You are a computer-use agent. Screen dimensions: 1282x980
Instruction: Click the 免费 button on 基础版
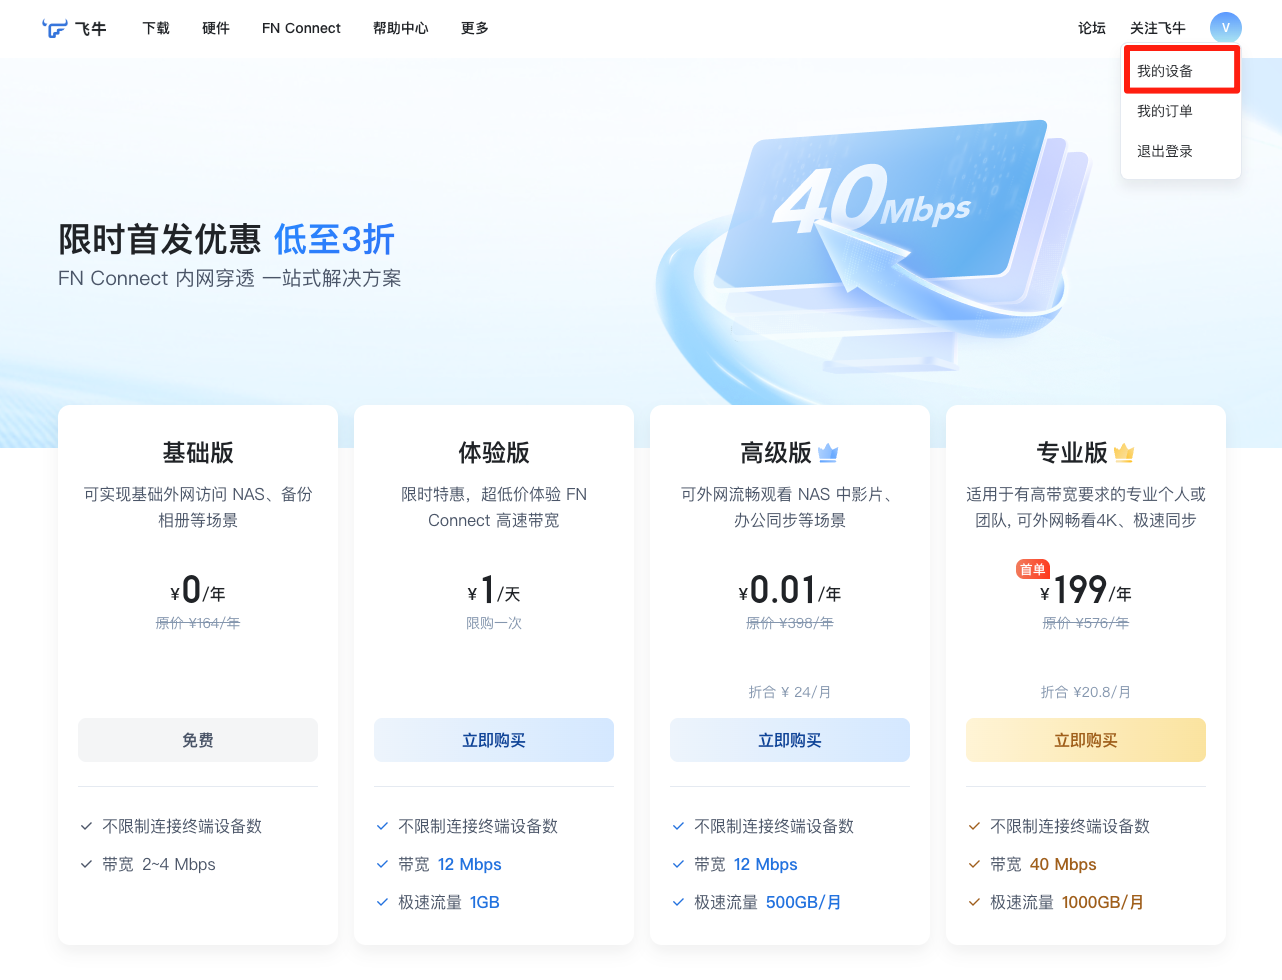click(x=198, y=740)
